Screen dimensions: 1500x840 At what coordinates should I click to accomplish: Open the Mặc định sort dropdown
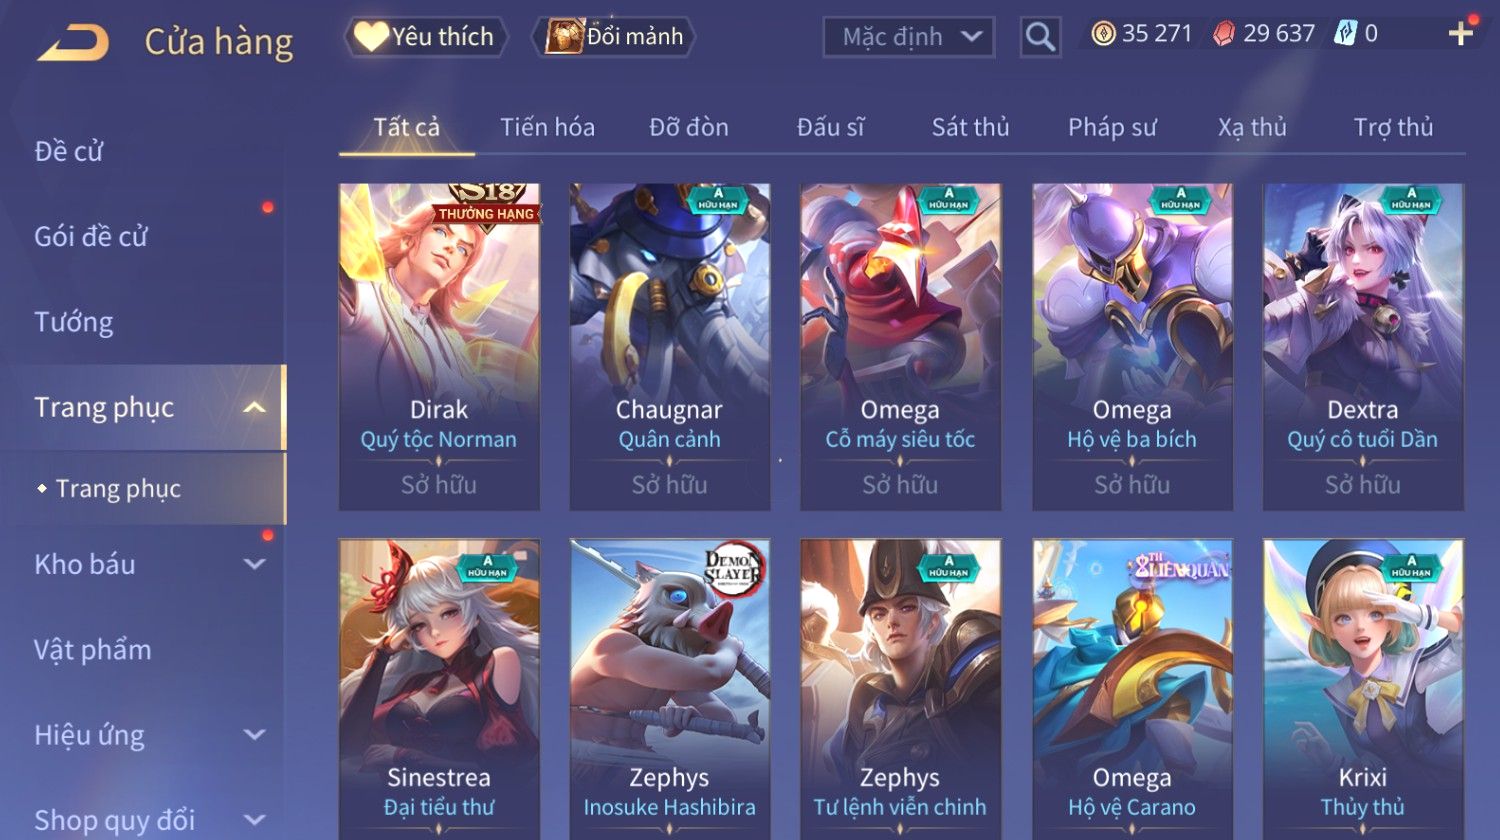click(x=909, y=37)
